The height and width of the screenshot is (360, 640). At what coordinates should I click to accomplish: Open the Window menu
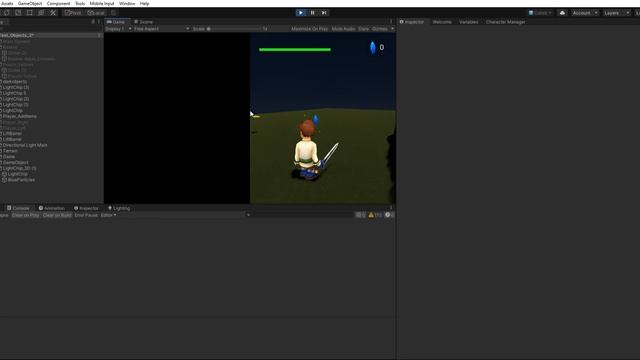pos(127,3)
